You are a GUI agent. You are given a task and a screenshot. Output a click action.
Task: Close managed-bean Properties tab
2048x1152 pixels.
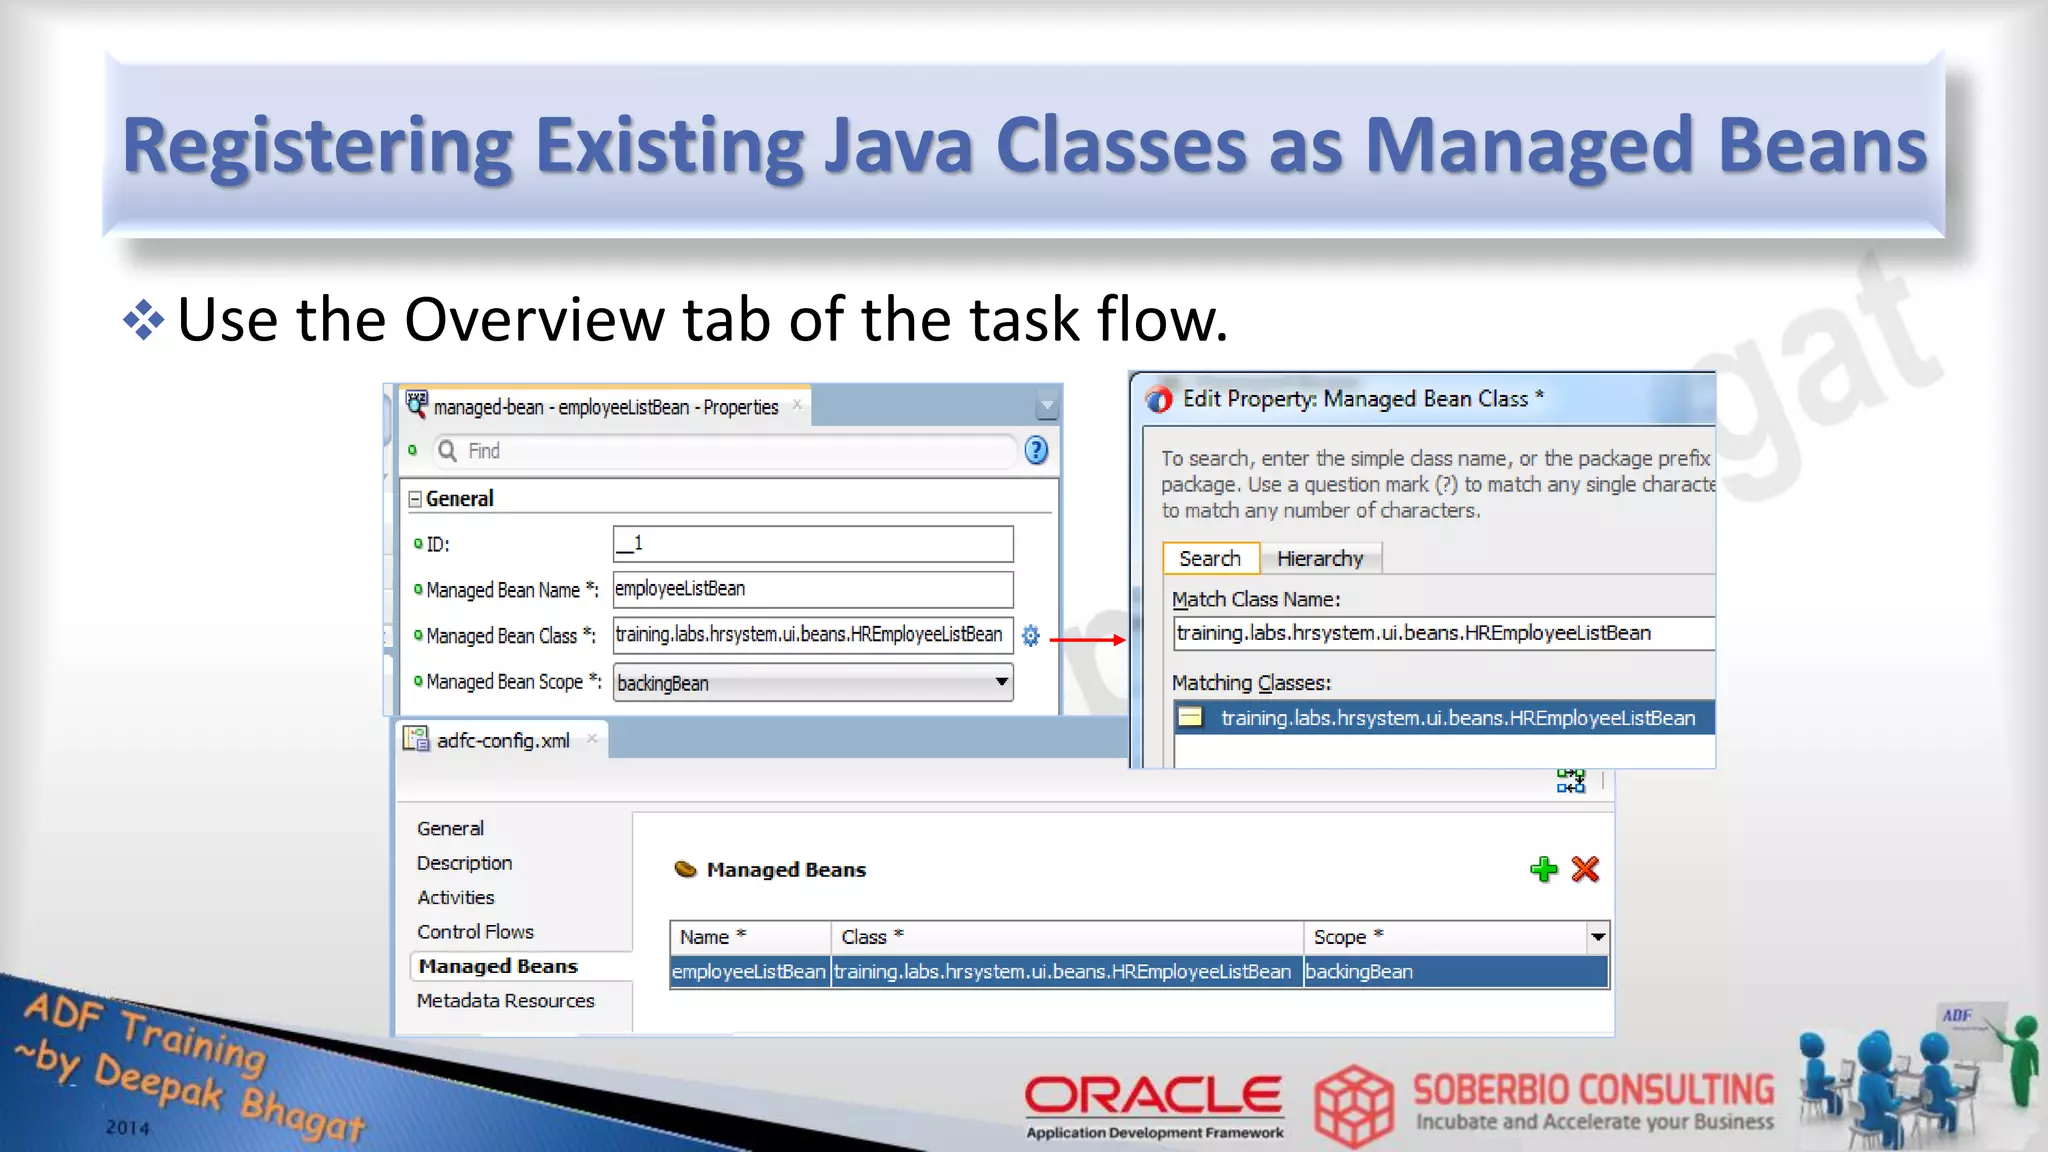797,405
